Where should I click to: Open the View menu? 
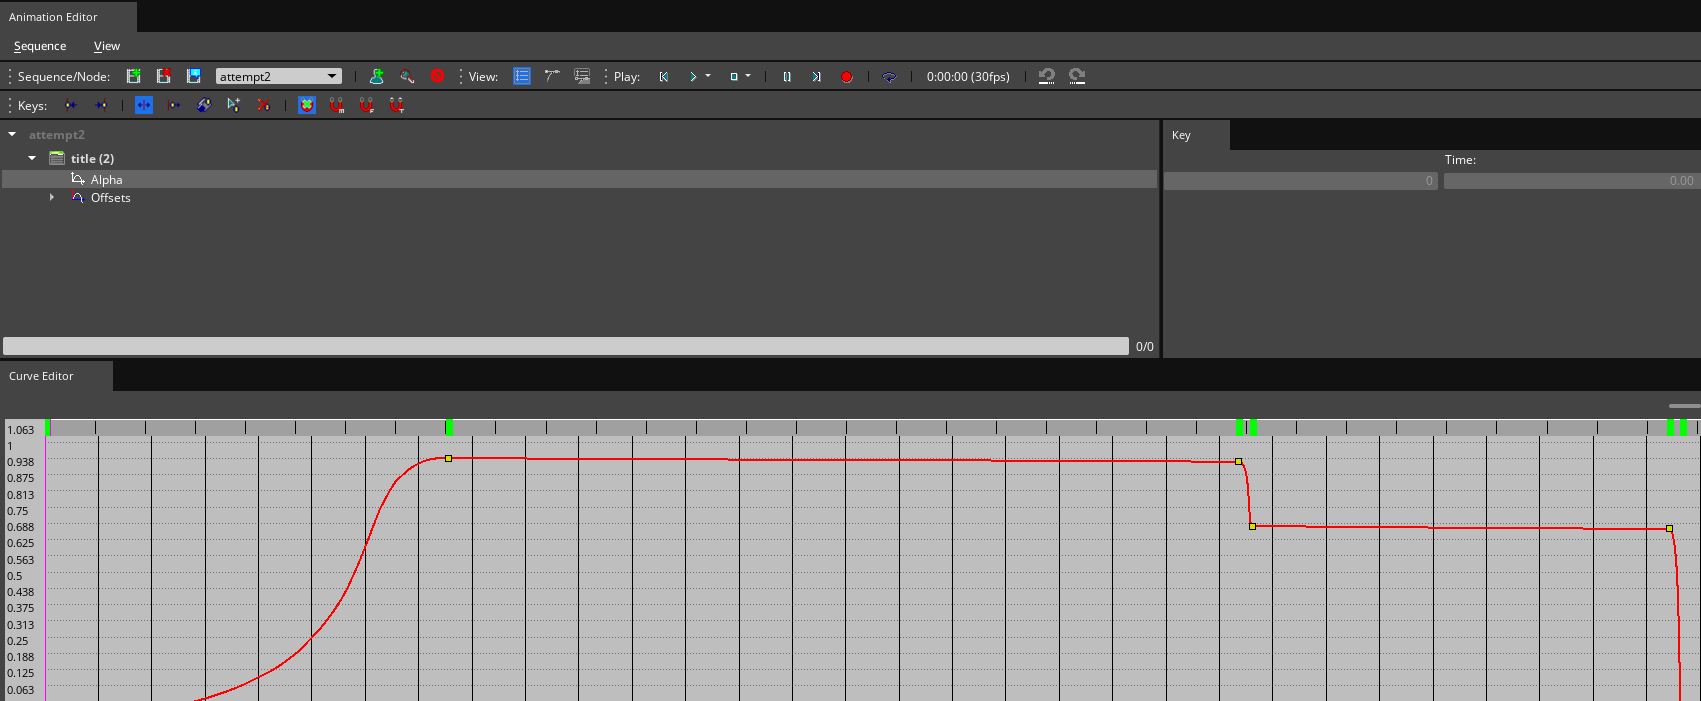(x=107, y=46)
